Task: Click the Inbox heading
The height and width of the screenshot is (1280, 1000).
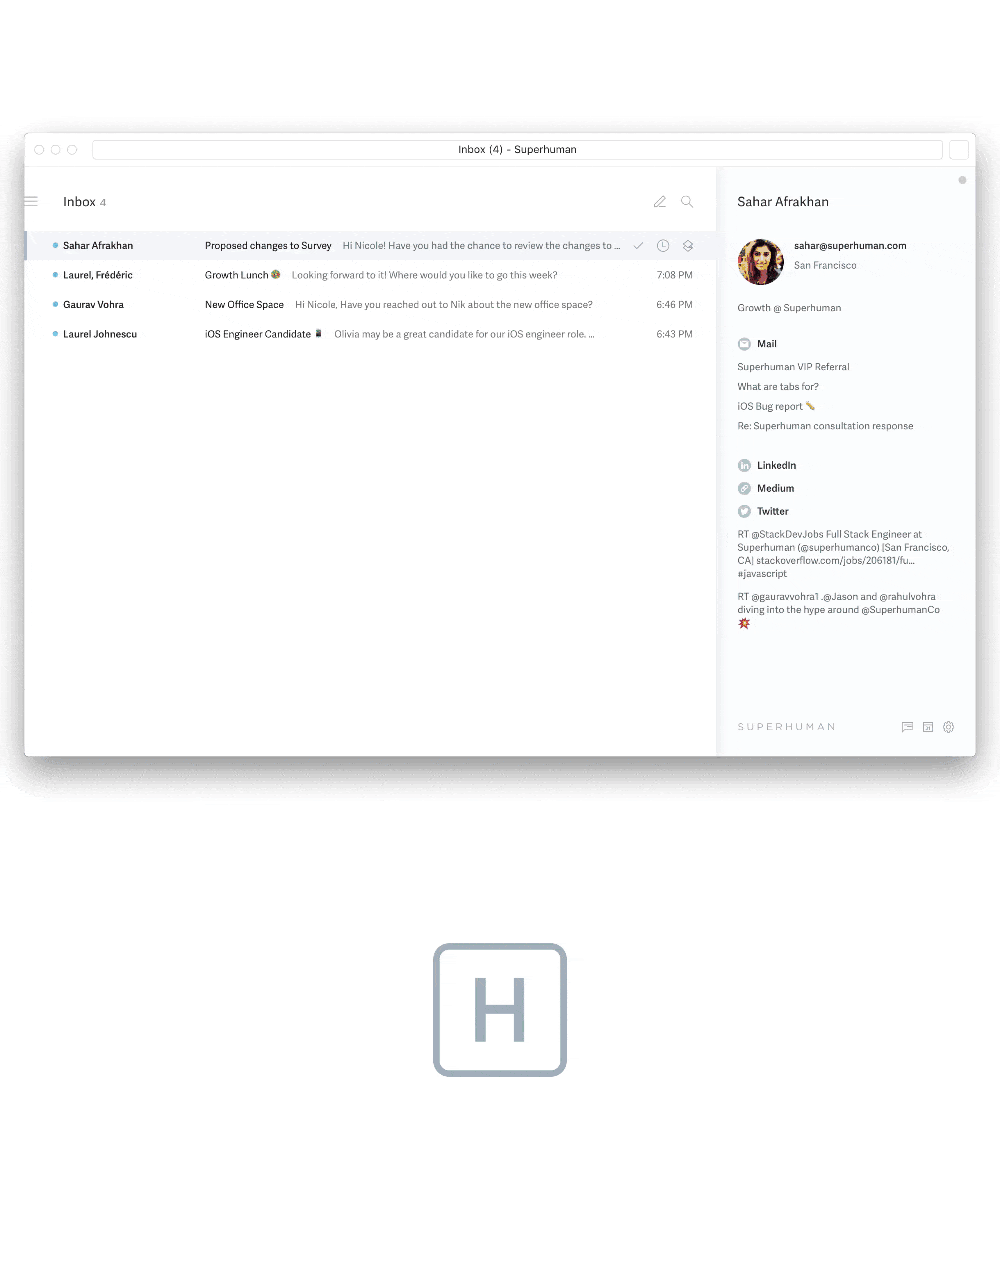Action: pyautogui.click(x=79, y=202)
